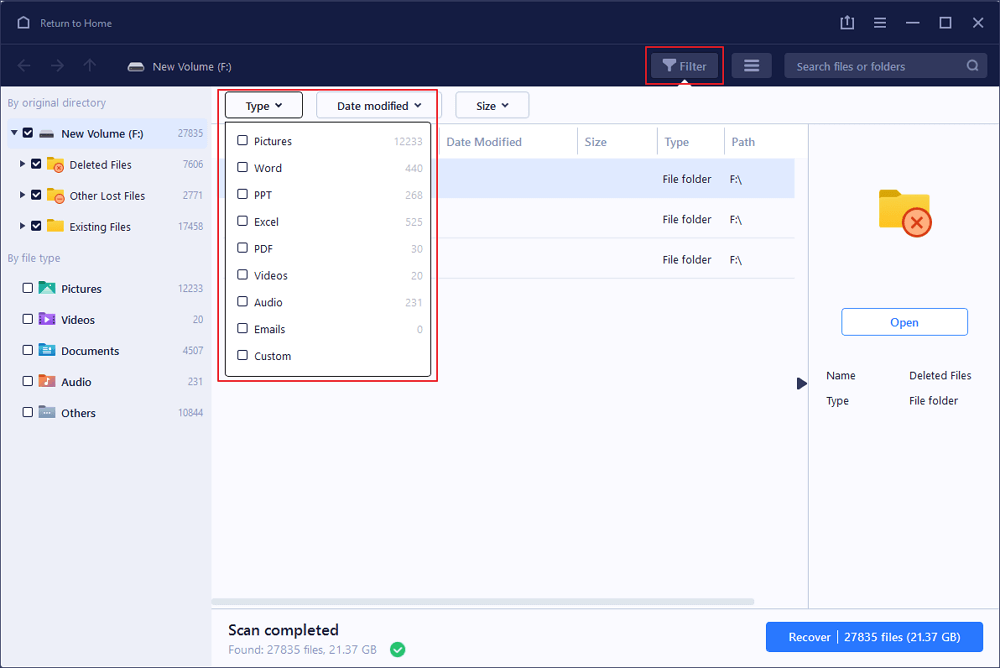Image resolution: width=1000 pixels, height=668 pixels.
Task: Open the hamburger menu in title bar
Action: [880, 22]
